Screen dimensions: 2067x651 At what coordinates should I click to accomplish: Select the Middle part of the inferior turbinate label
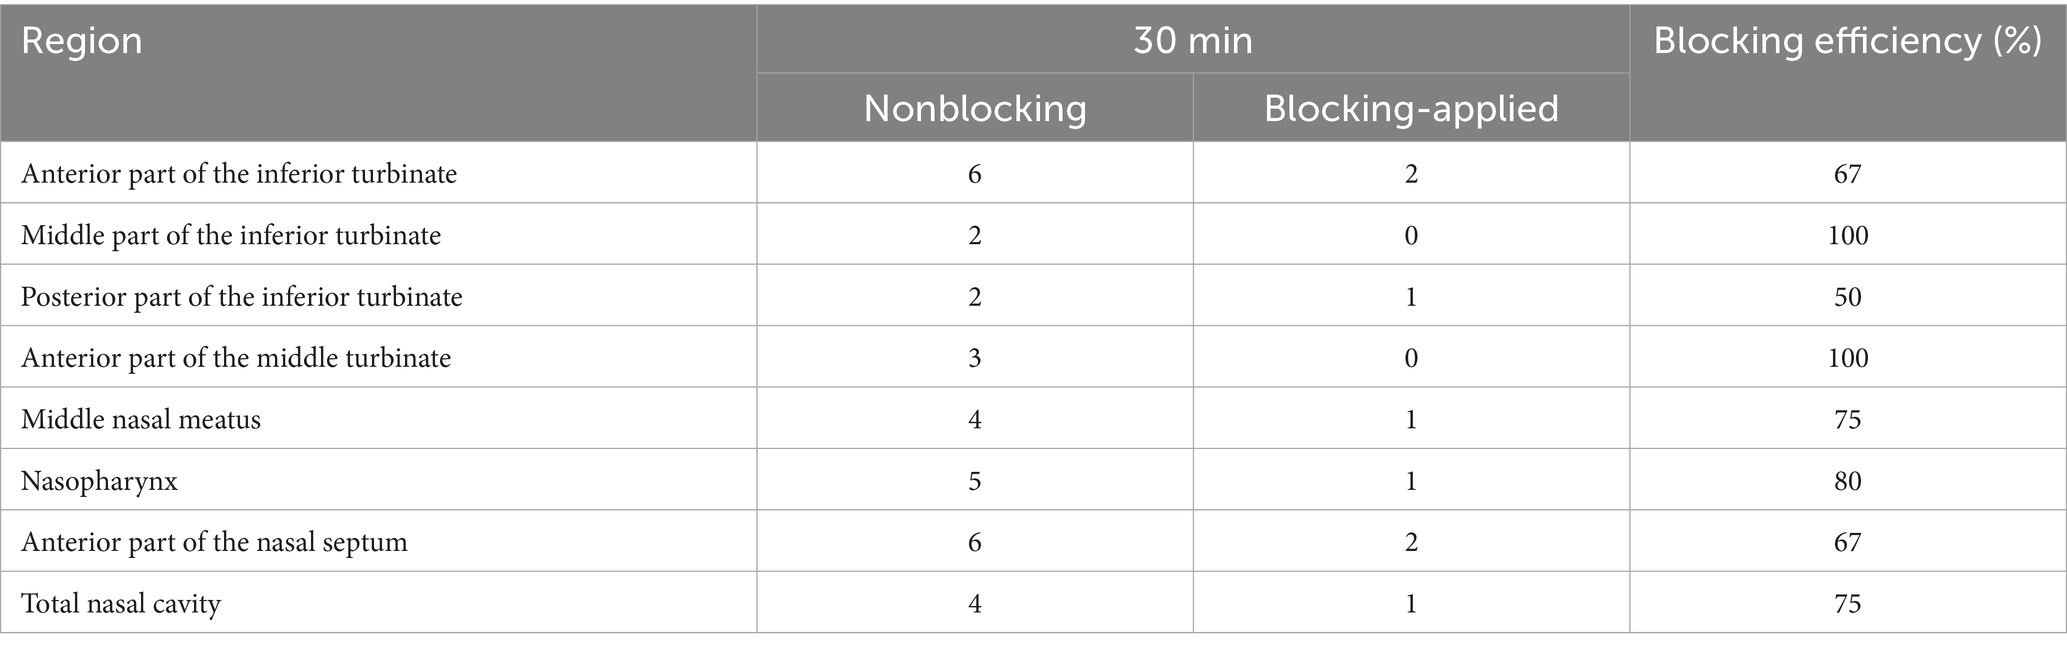tap(231, 235)
